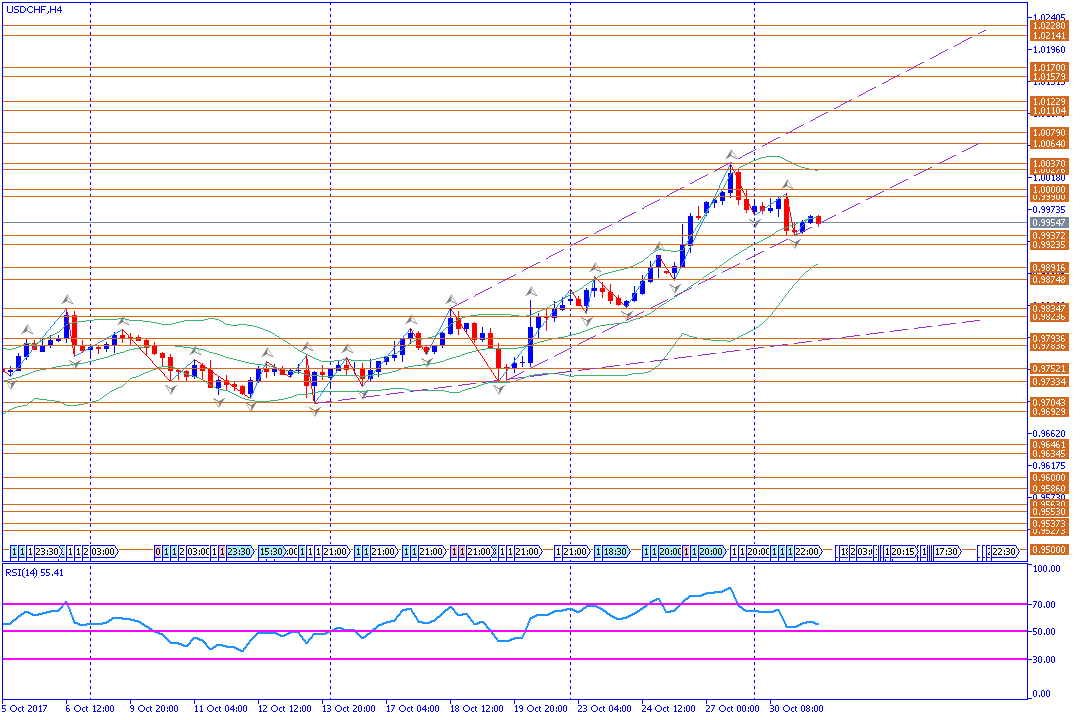This screenshot has height=720, width=1080.
Task: Click the 0.97043 price level label
Action: [x=1049, y=402]
